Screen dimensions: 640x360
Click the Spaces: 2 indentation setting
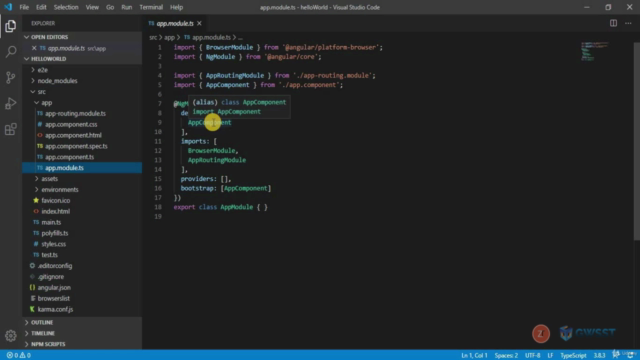(x=506, y=356)
